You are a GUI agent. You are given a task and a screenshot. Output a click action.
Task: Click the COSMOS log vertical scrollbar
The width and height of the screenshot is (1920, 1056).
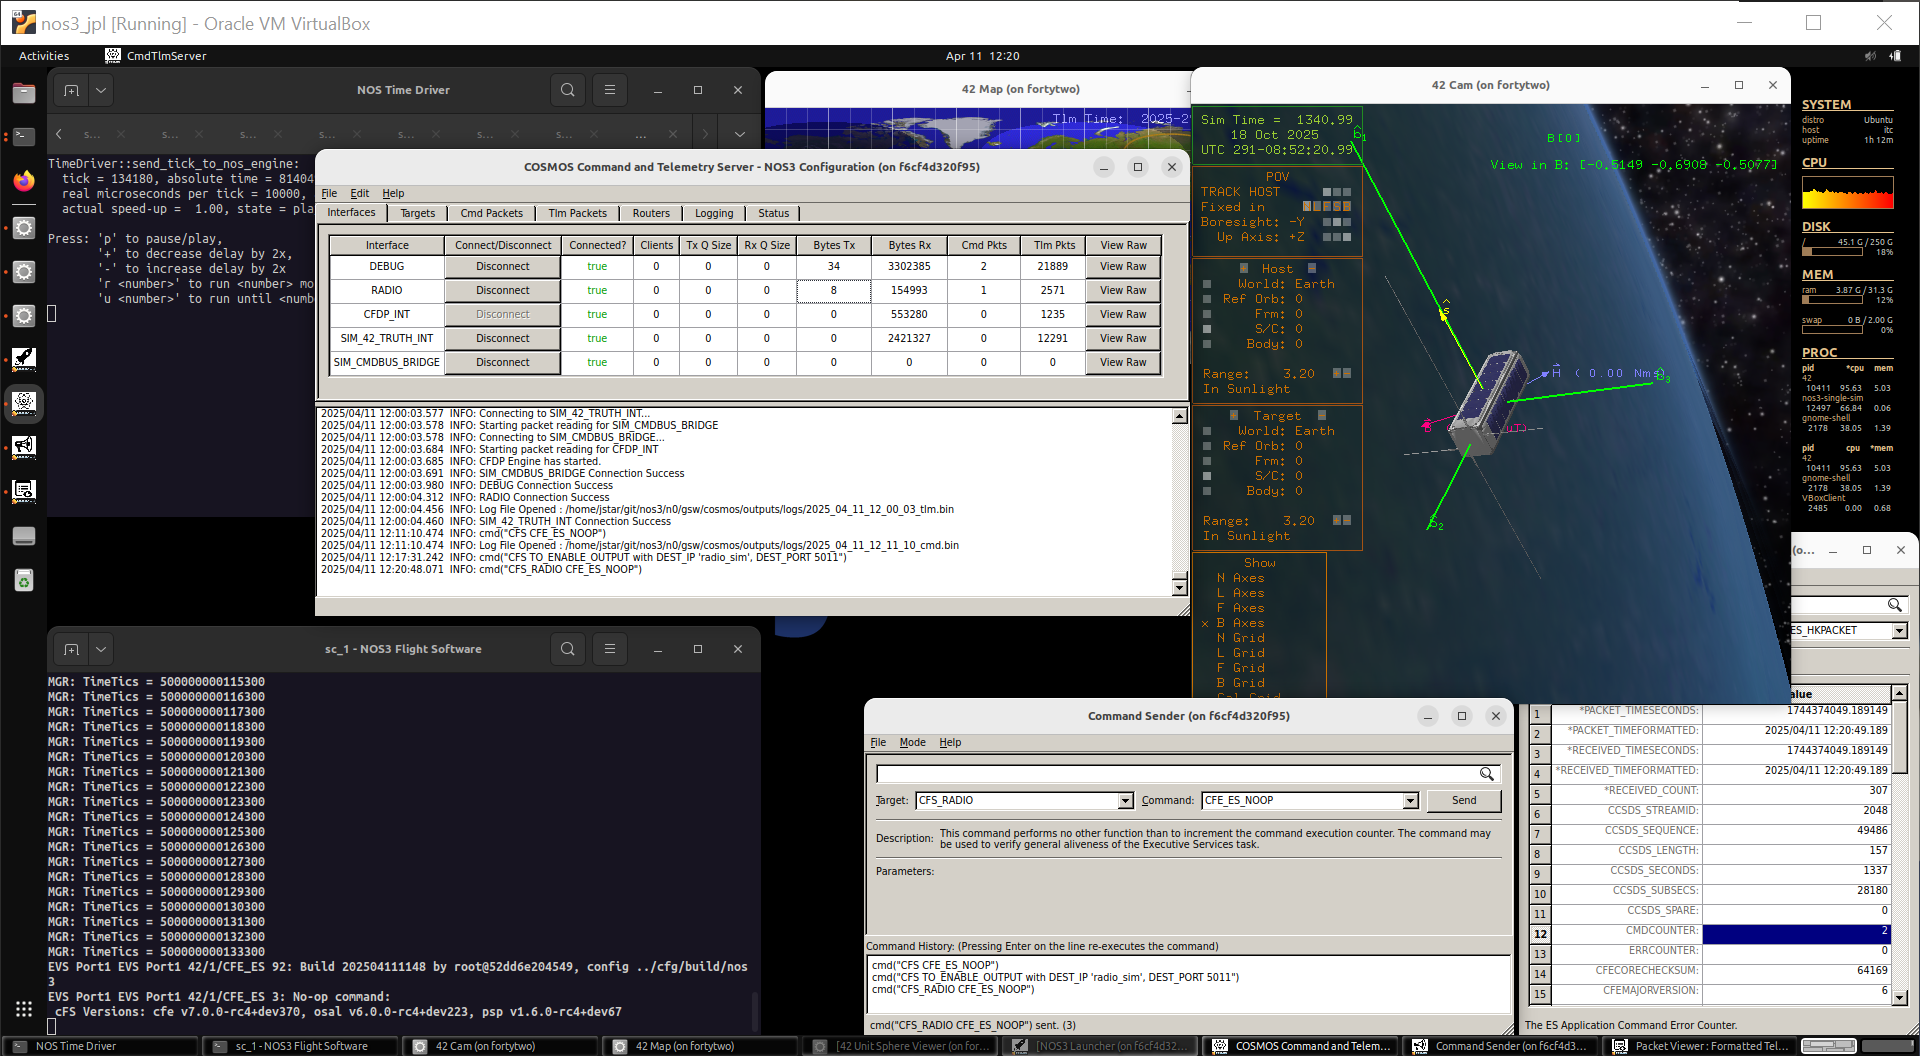[x=1180, y=502]
